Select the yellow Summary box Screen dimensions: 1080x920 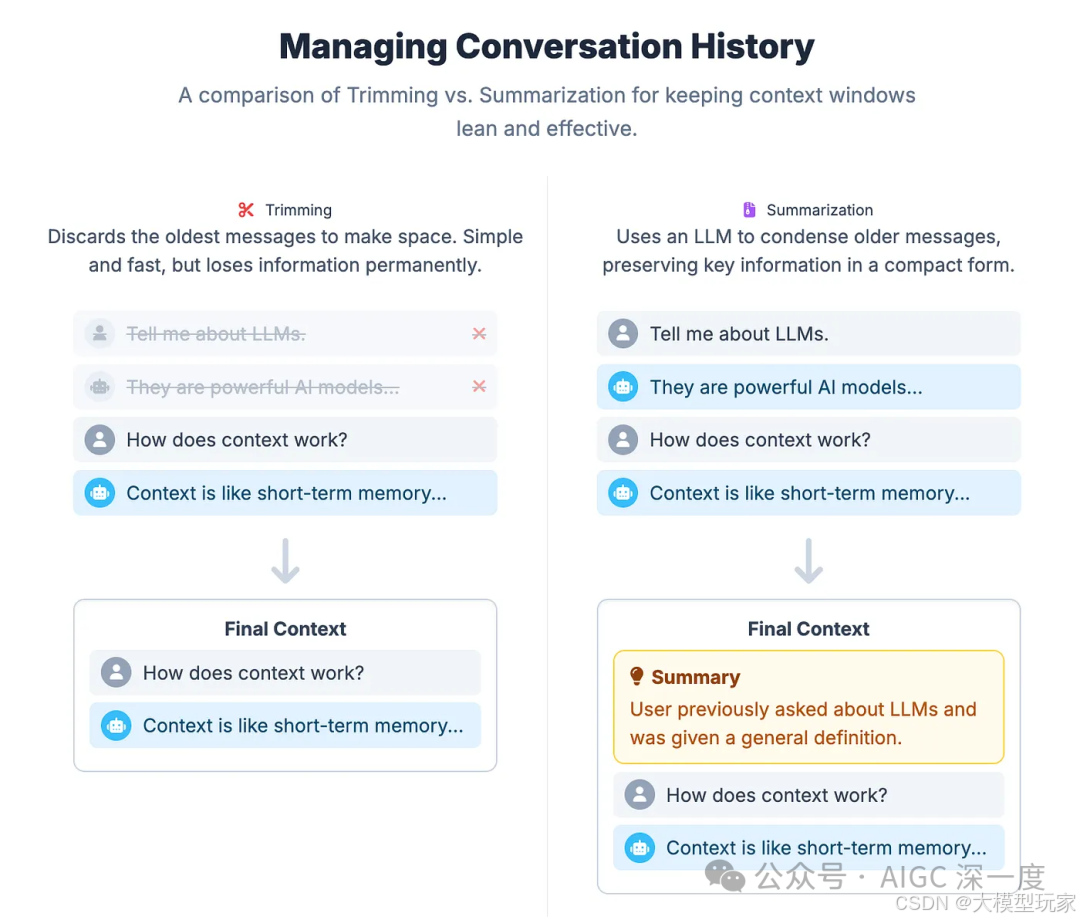809,707
